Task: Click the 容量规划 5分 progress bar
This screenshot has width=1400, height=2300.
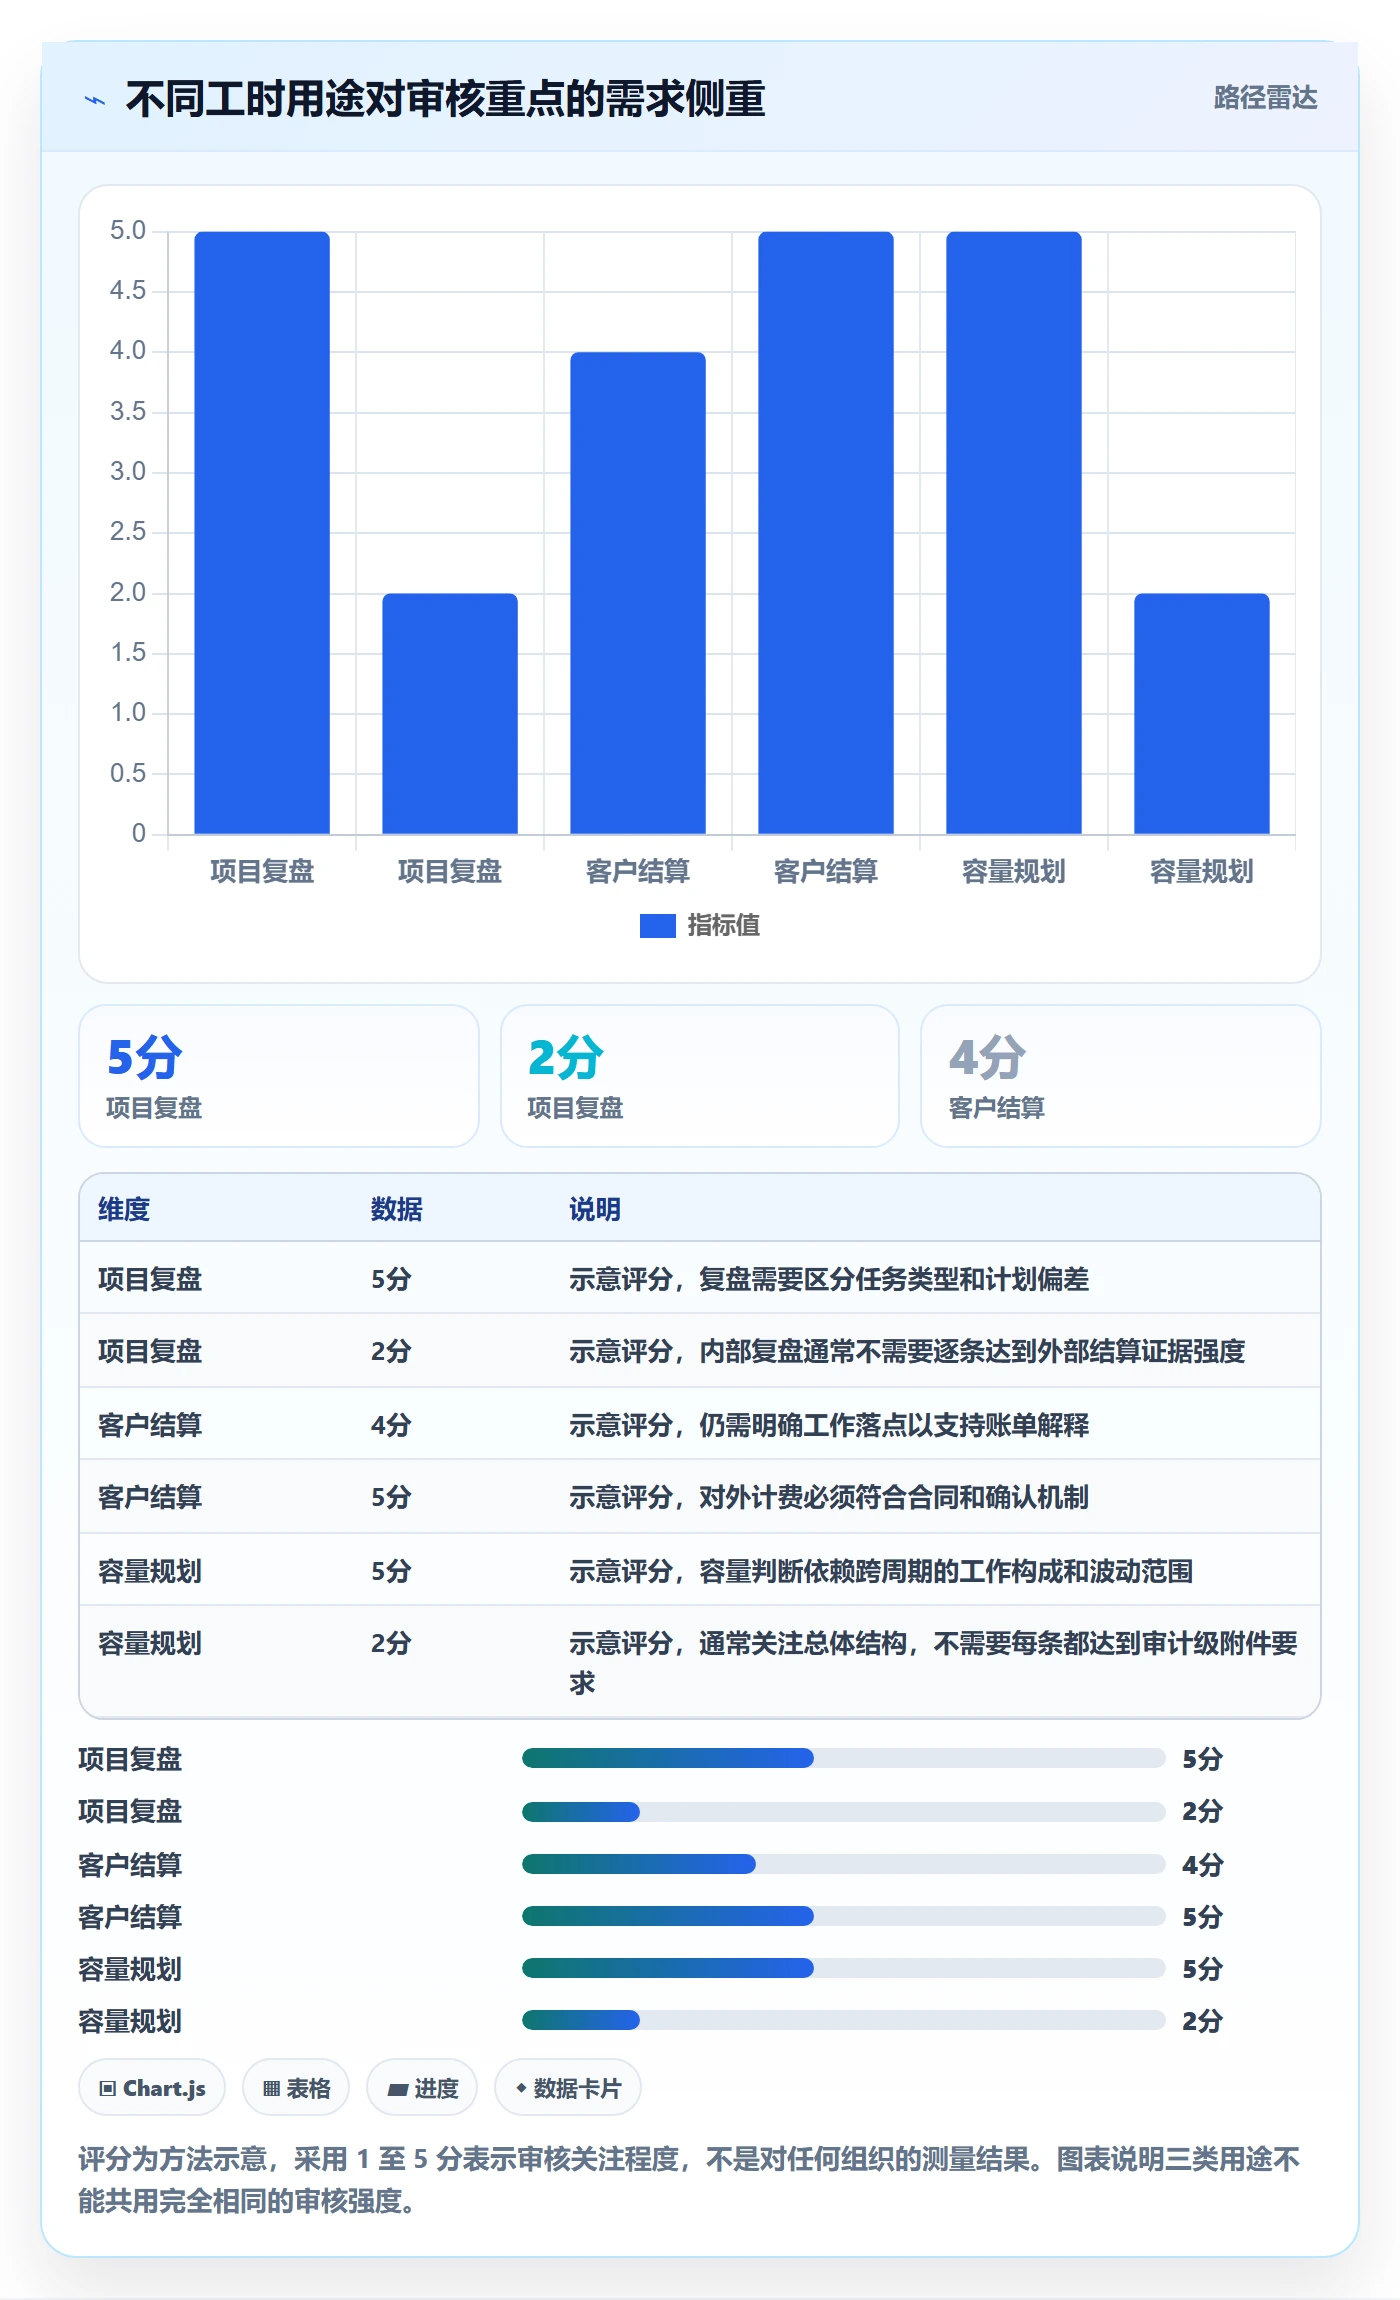Action: (x=844, y=1968)
